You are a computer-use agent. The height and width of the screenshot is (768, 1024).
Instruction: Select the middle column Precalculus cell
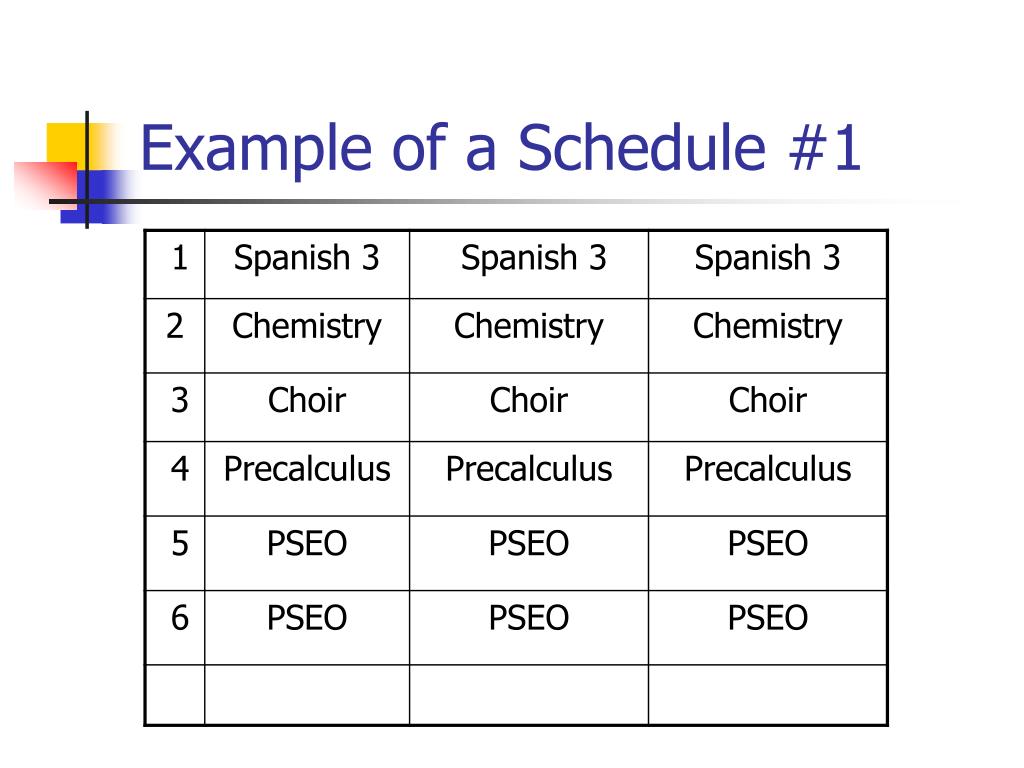pos(529,479)
